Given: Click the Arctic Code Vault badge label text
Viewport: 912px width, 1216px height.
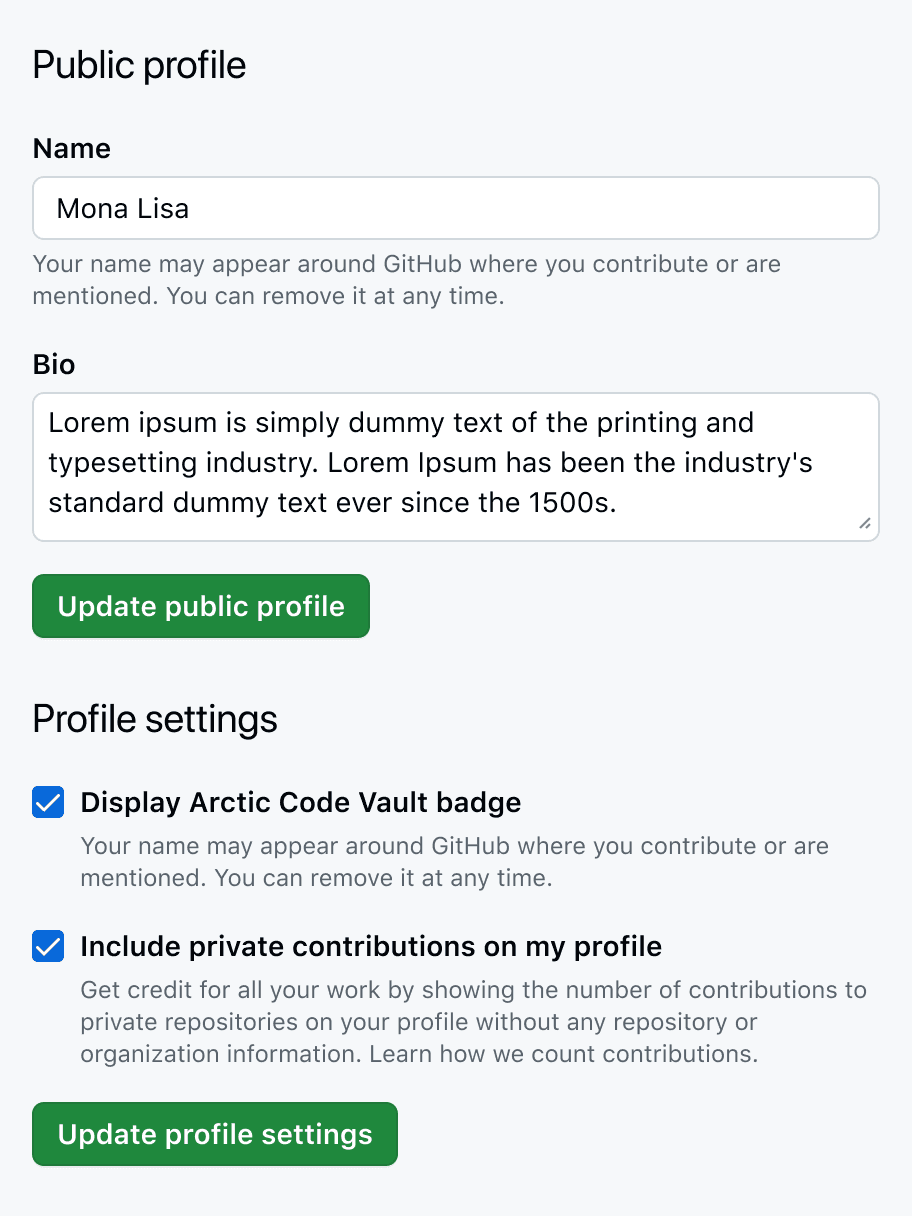Looking at the screenshot, I should click(300, 802).
